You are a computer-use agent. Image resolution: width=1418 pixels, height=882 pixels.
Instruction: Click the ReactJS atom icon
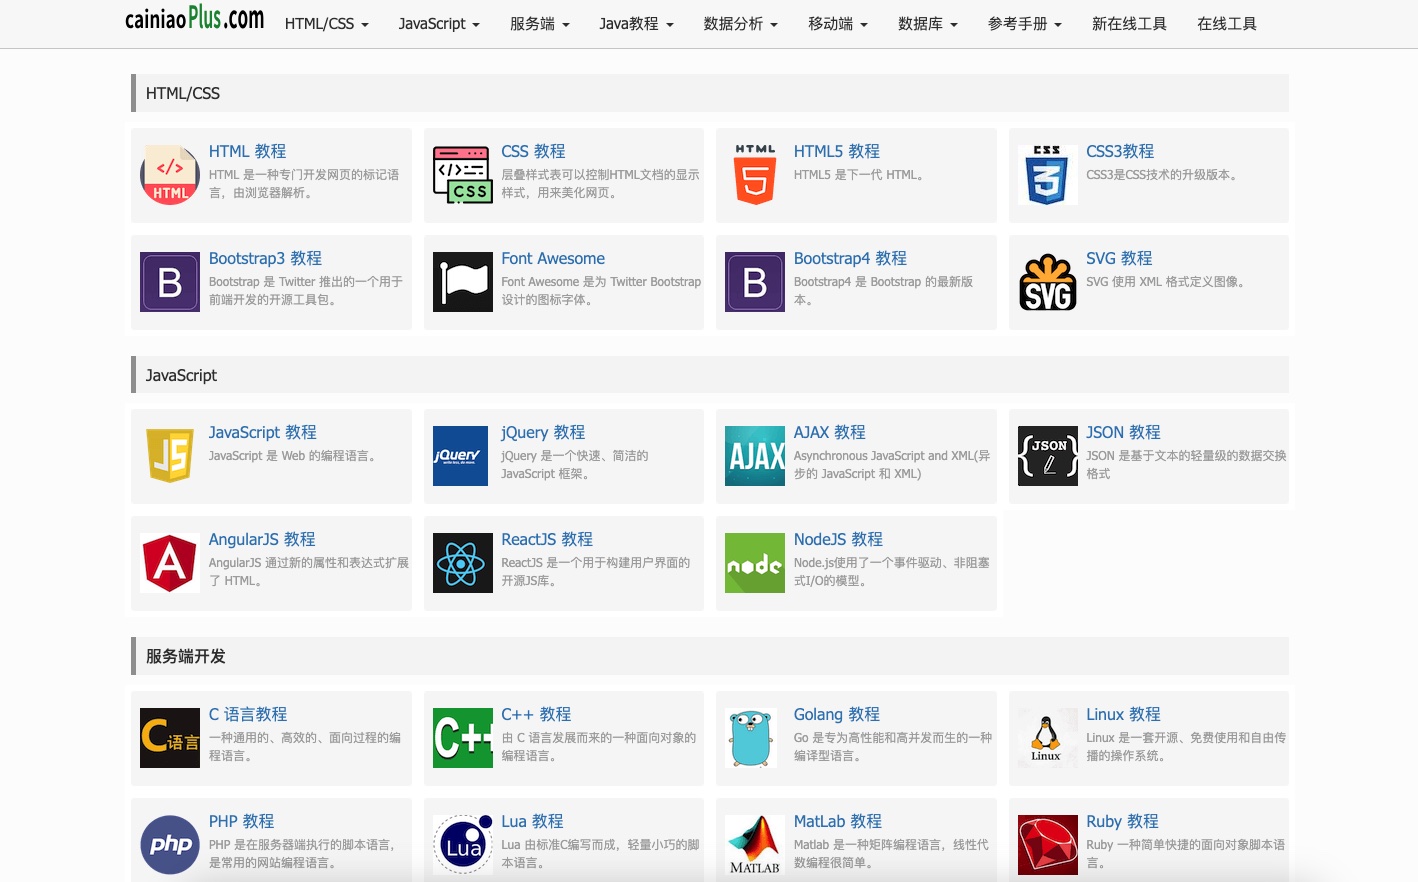(463, 563)
